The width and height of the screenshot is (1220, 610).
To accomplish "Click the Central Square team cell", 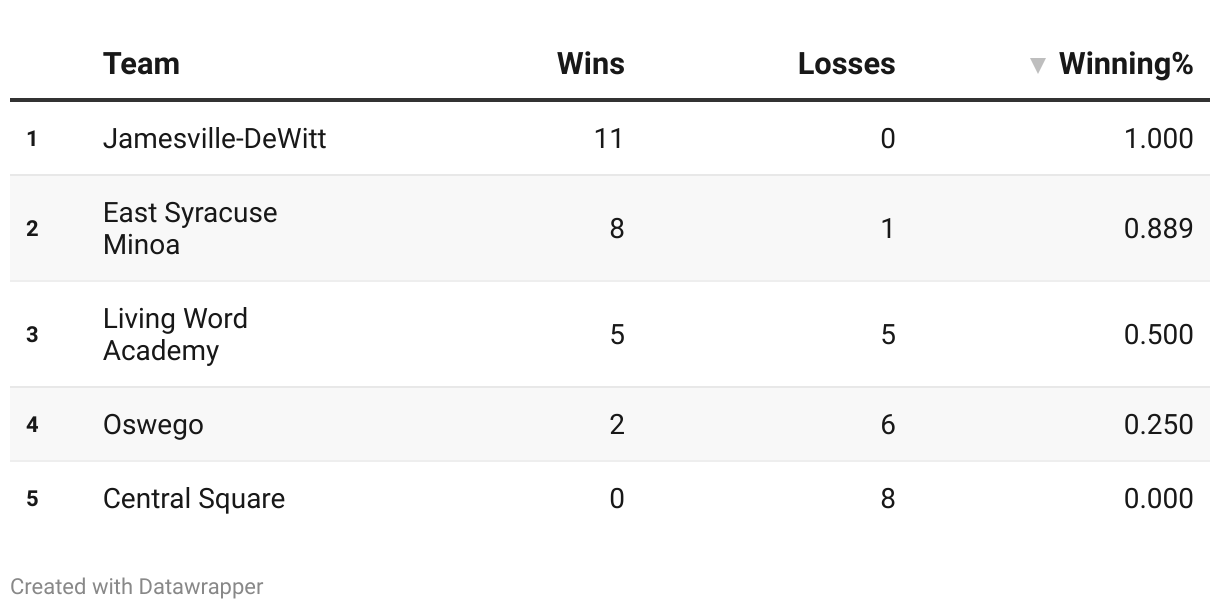I will pos(194,498).
